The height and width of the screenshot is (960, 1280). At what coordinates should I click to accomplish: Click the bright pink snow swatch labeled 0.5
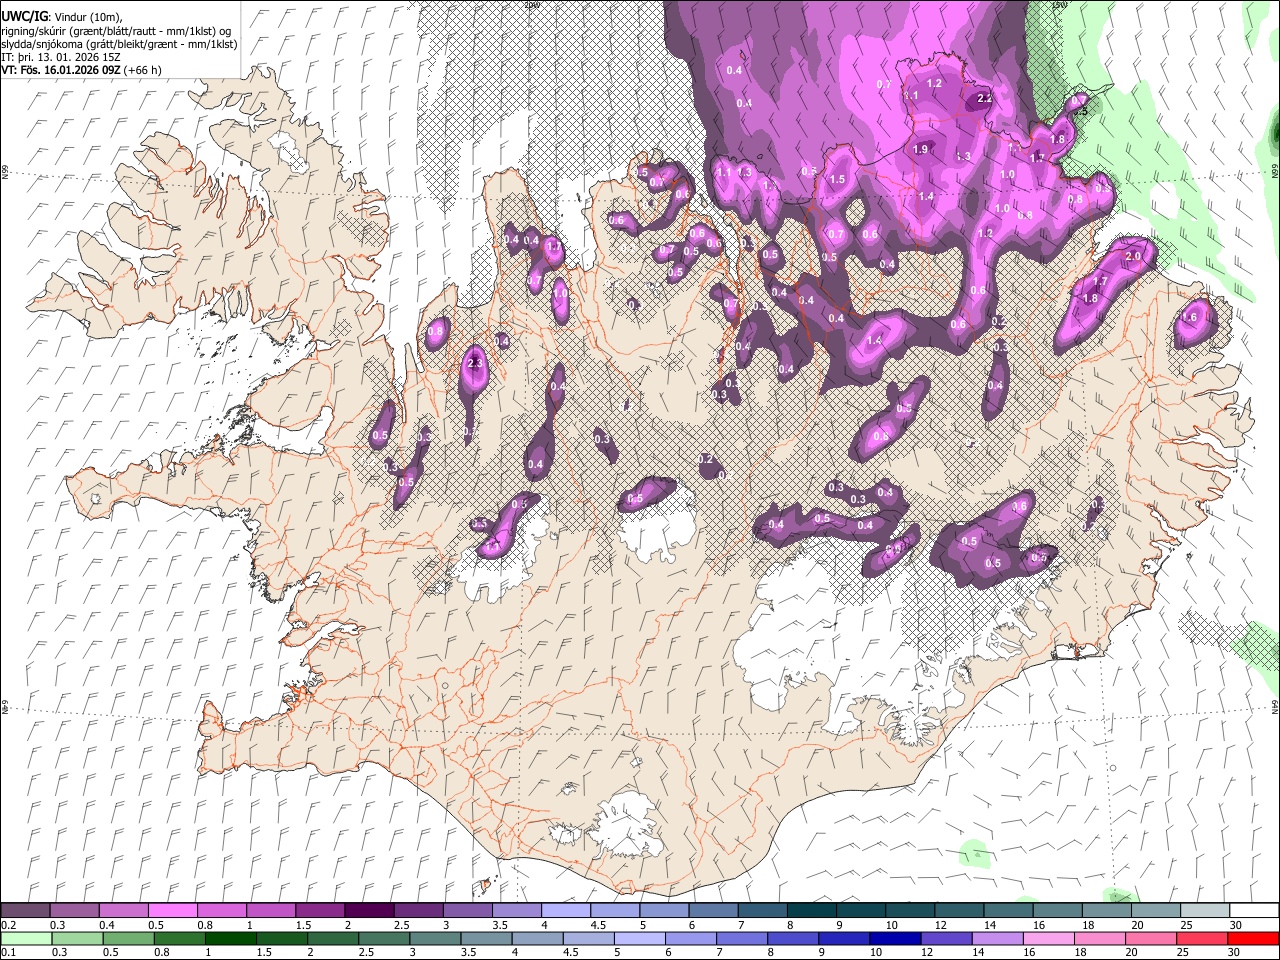coord(172,911)
